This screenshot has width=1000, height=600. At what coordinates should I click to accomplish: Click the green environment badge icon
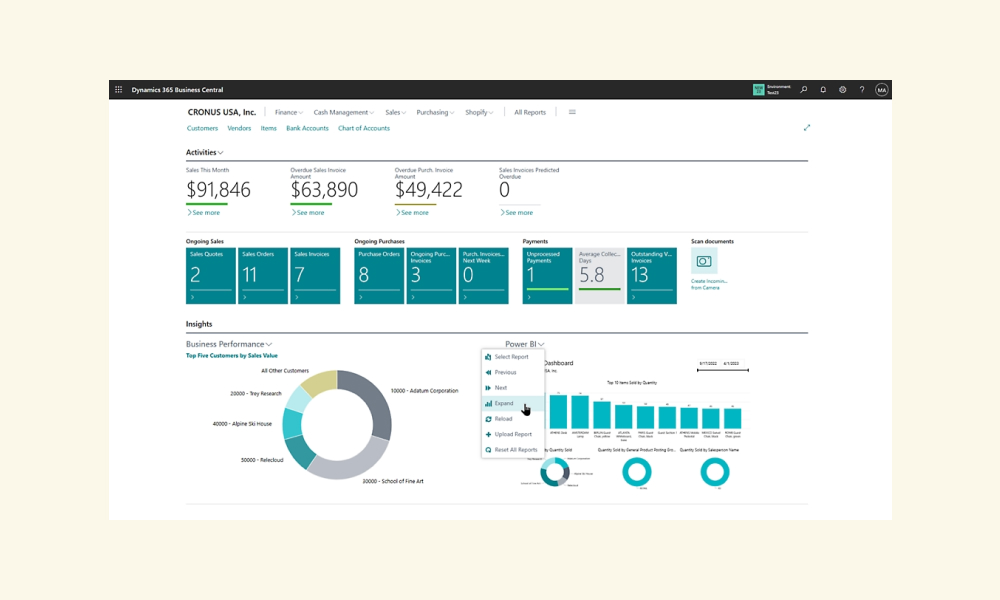point(758,90)
